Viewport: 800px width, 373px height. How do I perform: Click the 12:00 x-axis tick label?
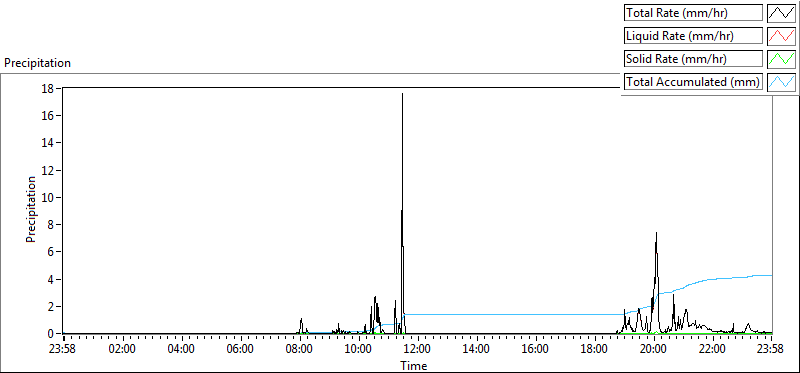(418, 350)
